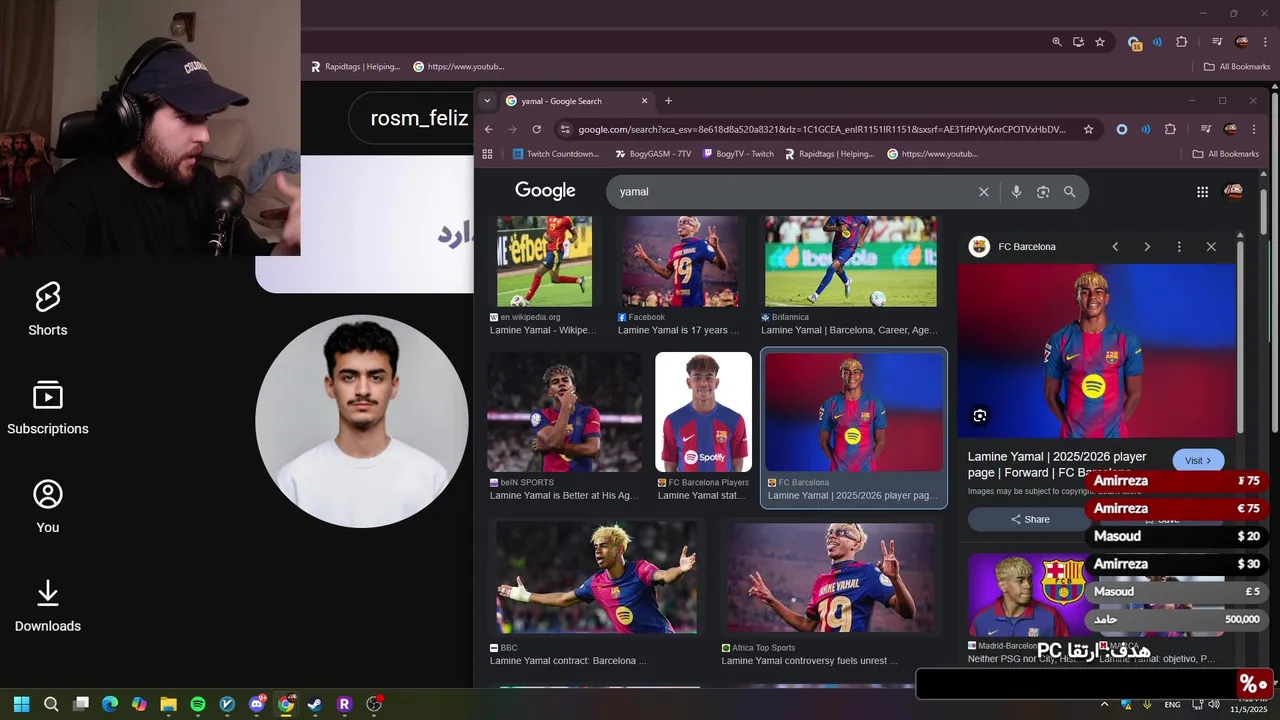
Task: Close the yamal - Google Search tab
Action: click(644, 101)
